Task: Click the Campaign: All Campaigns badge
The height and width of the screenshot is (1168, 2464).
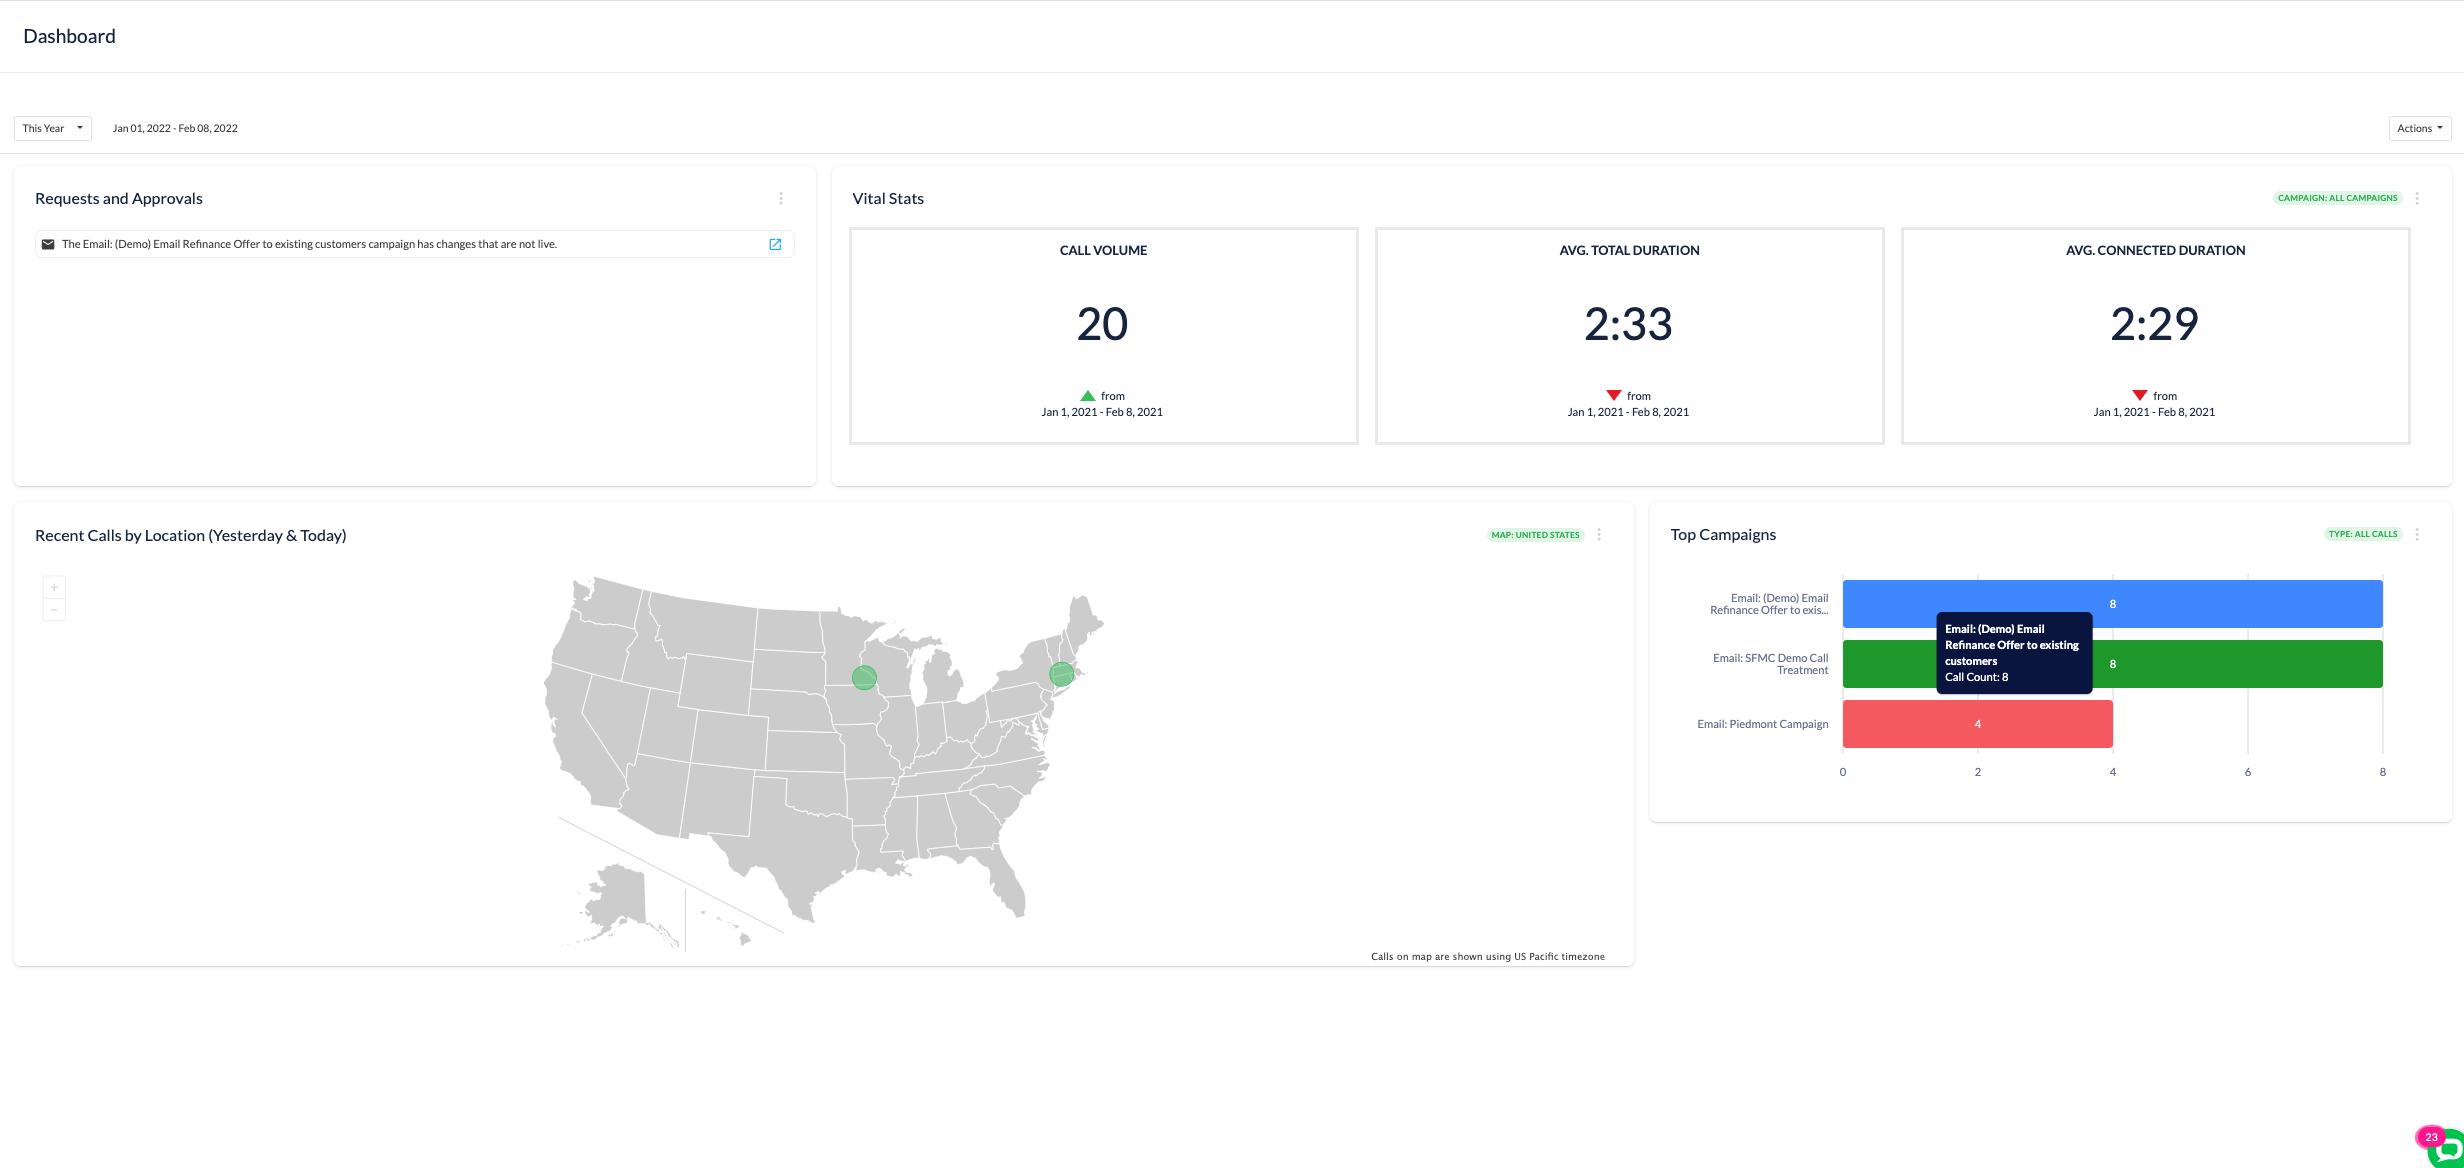Action: [x=2337, y=198]
